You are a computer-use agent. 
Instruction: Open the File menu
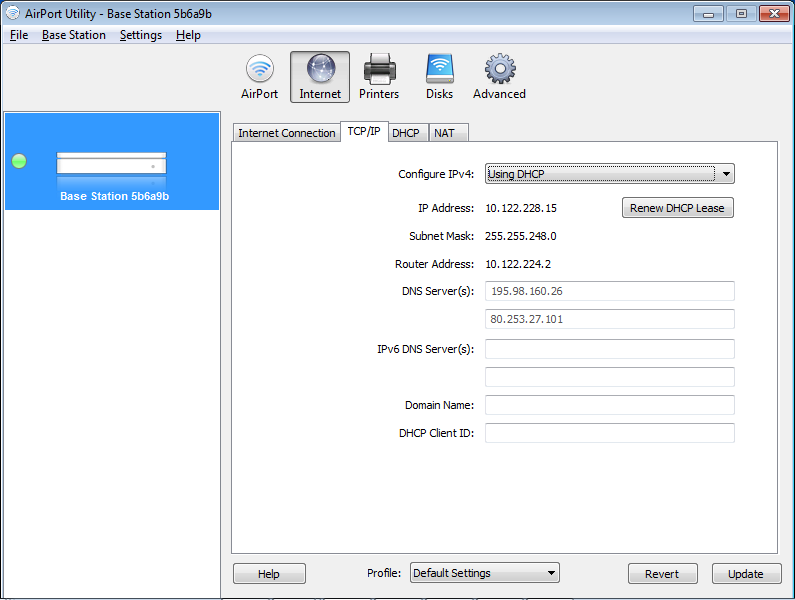click(19, 35)
